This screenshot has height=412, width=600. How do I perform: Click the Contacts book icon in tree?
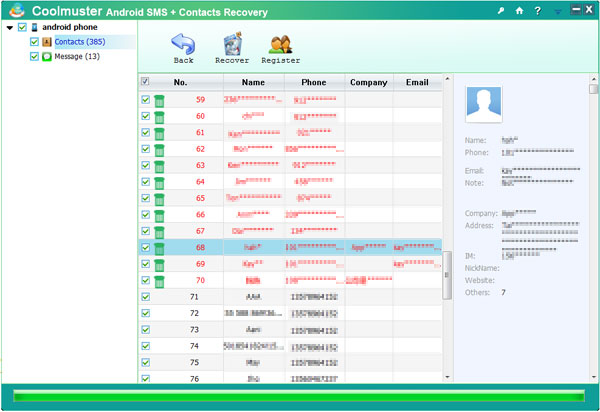click(47, 42)
